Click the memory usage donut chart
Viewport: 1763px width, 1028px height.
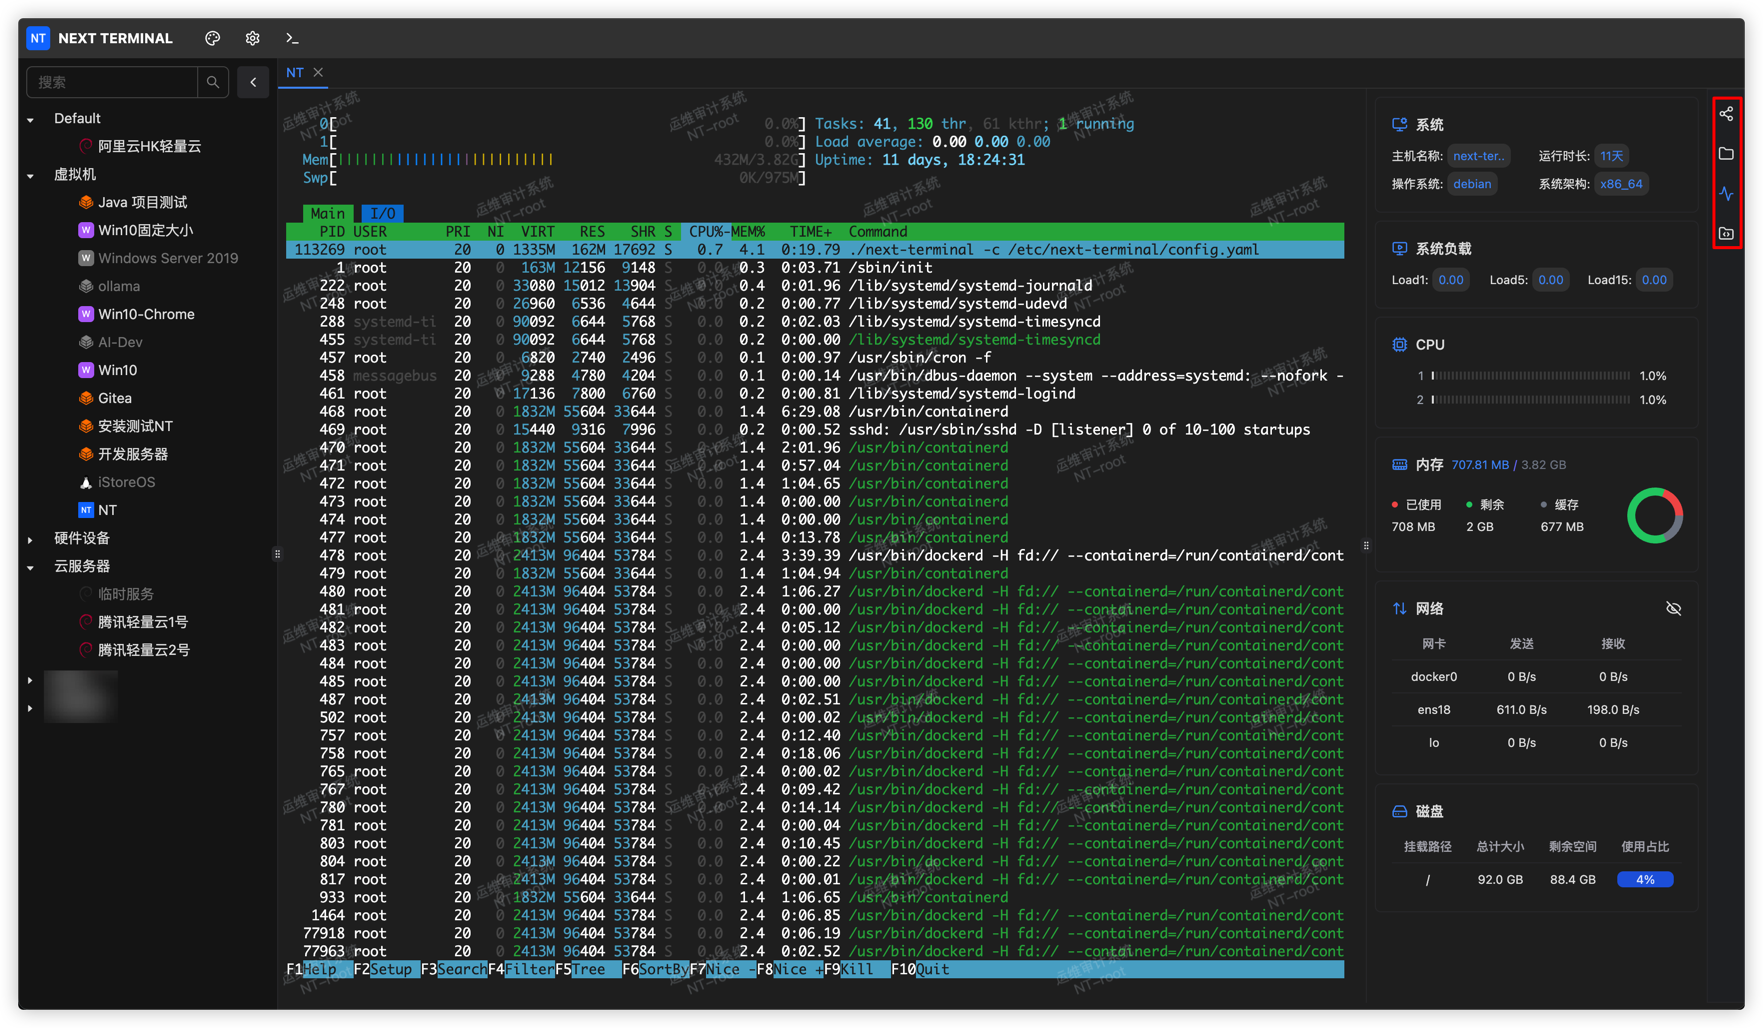coord(1655,516)
